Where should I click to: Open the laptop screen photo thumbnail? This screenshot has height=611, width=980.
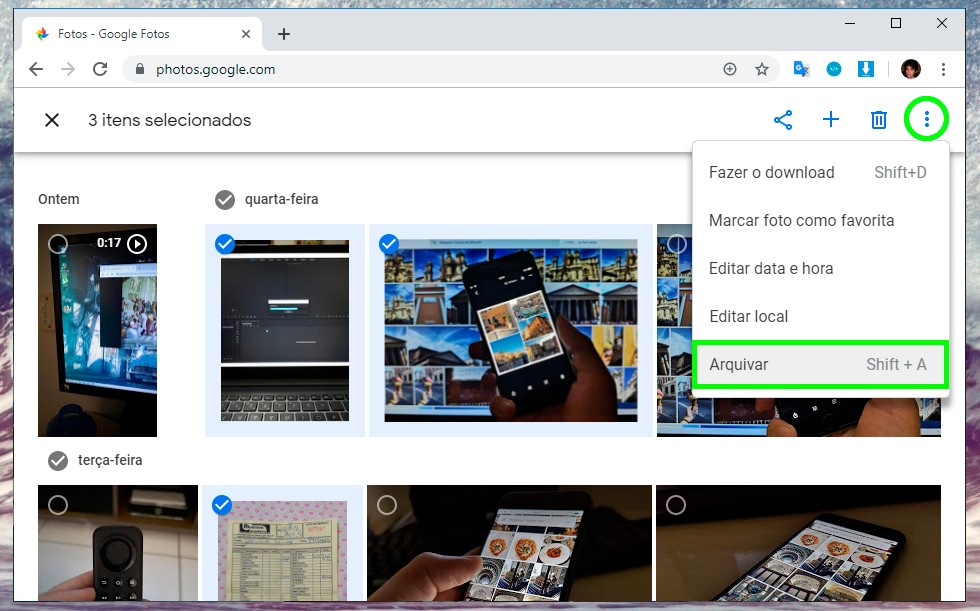(x=285, y=330)
